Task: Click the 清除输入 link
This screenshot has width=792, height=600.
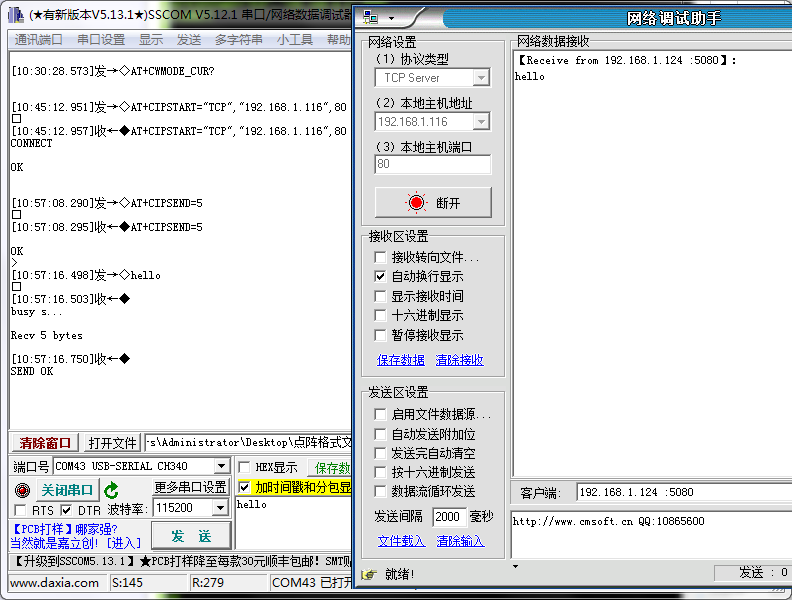Action: coord(460,541)
